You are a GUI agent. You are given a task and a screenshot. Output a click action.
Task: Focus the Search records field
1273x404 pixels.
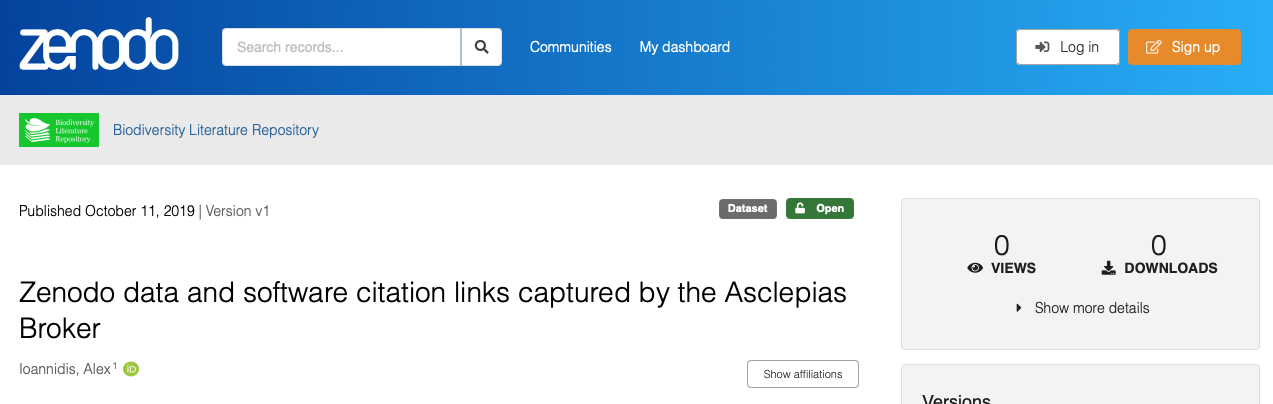point(341,47)
